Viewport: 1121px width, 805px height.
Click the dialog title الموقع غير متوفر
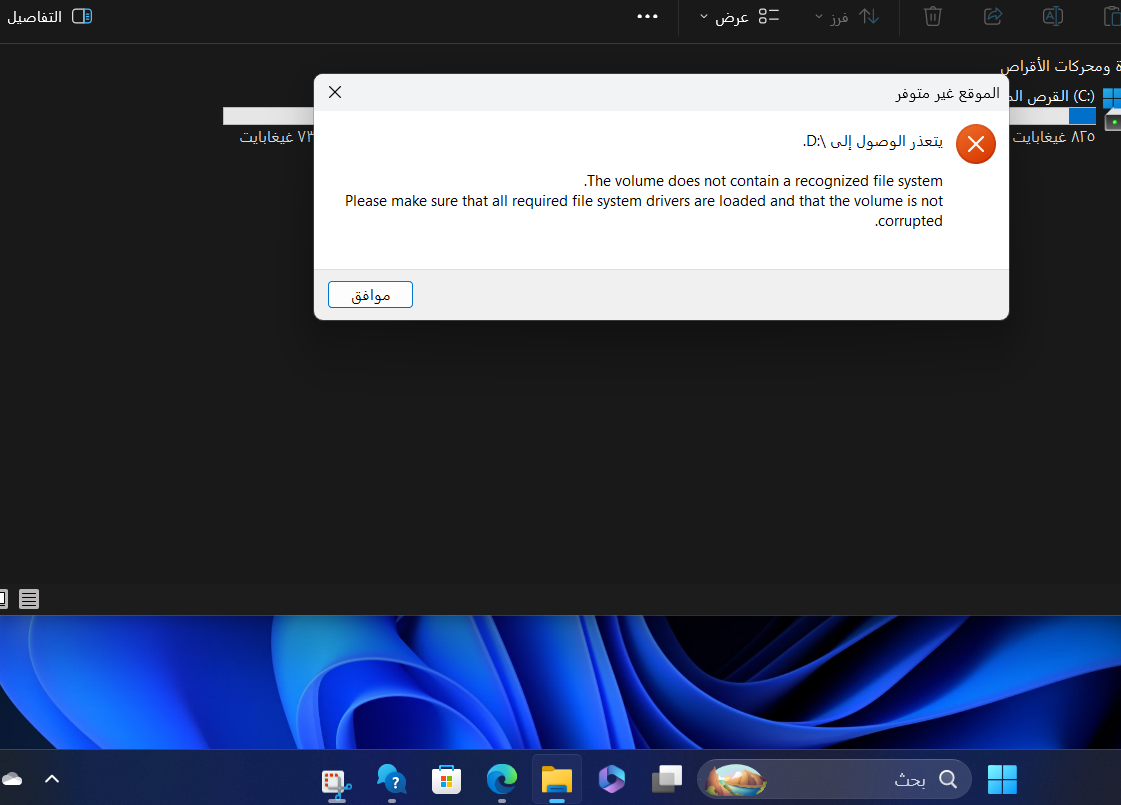pos(947,94)
